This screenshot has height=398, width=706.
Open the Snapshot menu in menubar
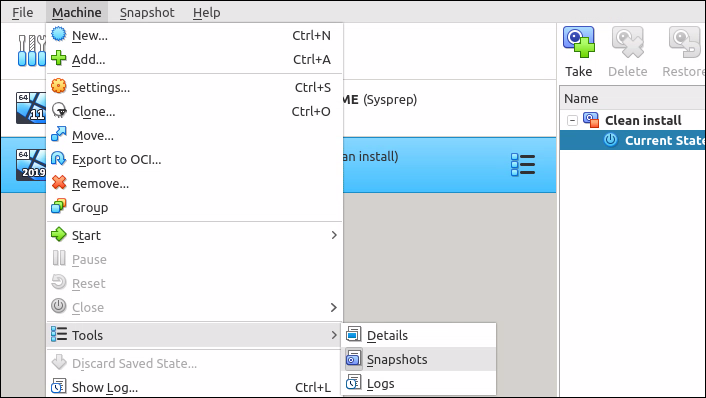click(147, 12)
